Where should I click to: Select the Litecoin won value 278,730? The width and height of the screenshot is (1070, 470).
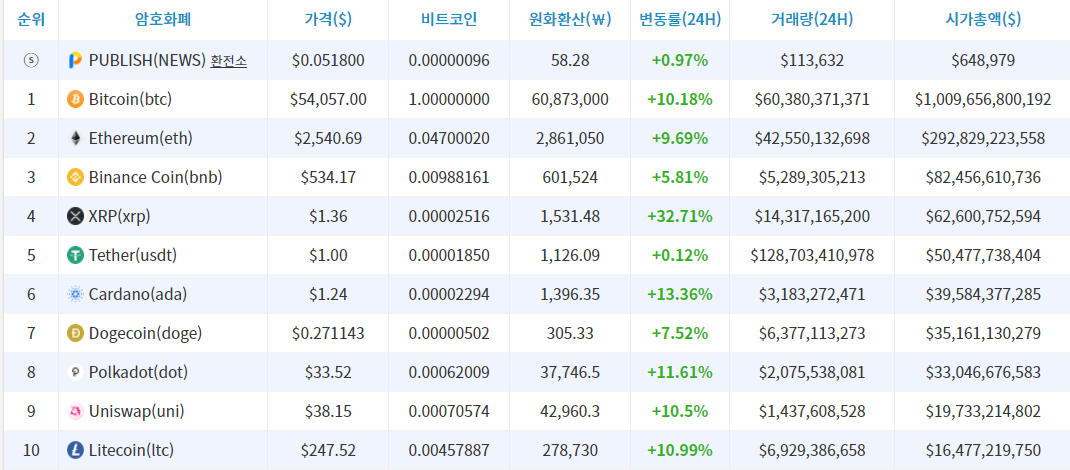pos(570,451)
